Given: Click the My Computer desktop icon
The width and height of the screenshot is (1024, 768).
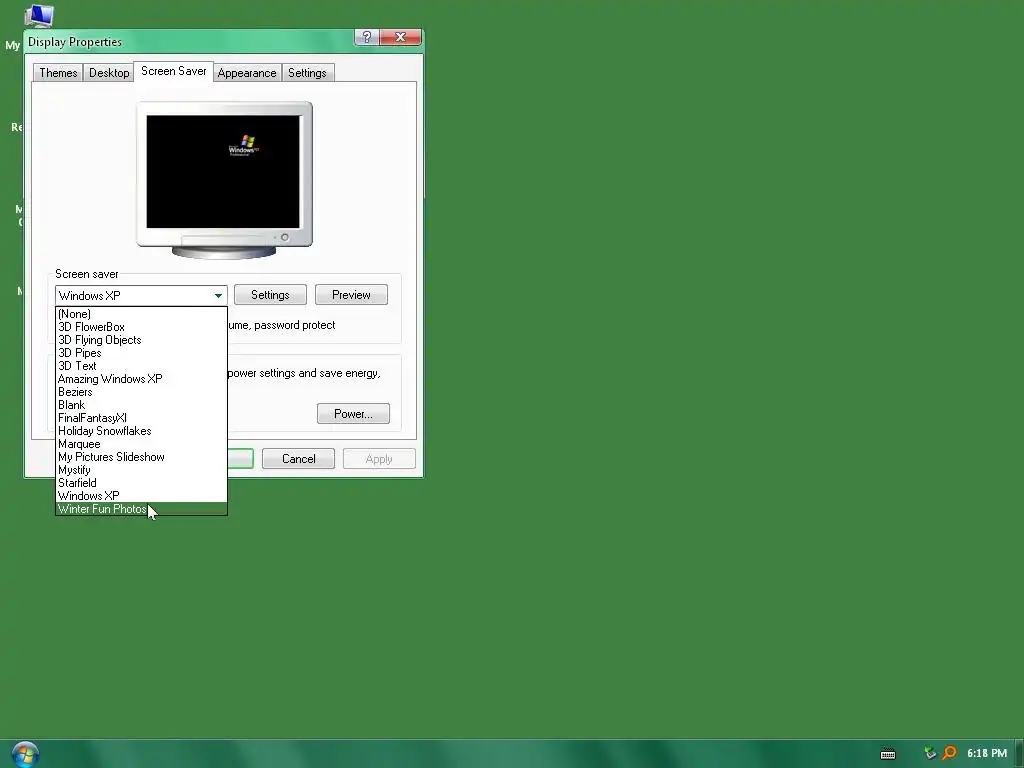Looking at the screenshot, I should tap(38, 16).
